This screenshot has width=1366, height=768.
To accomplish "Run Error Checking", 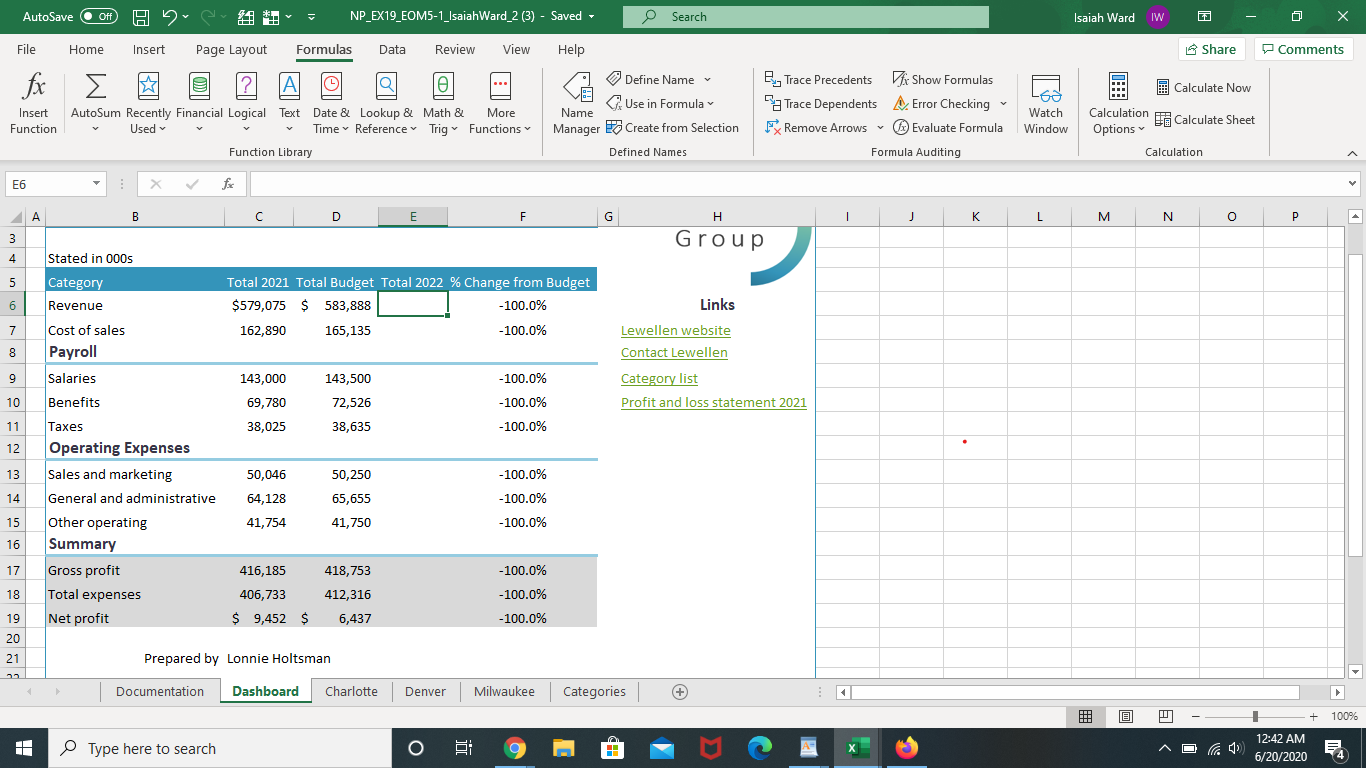I will 941,103.
